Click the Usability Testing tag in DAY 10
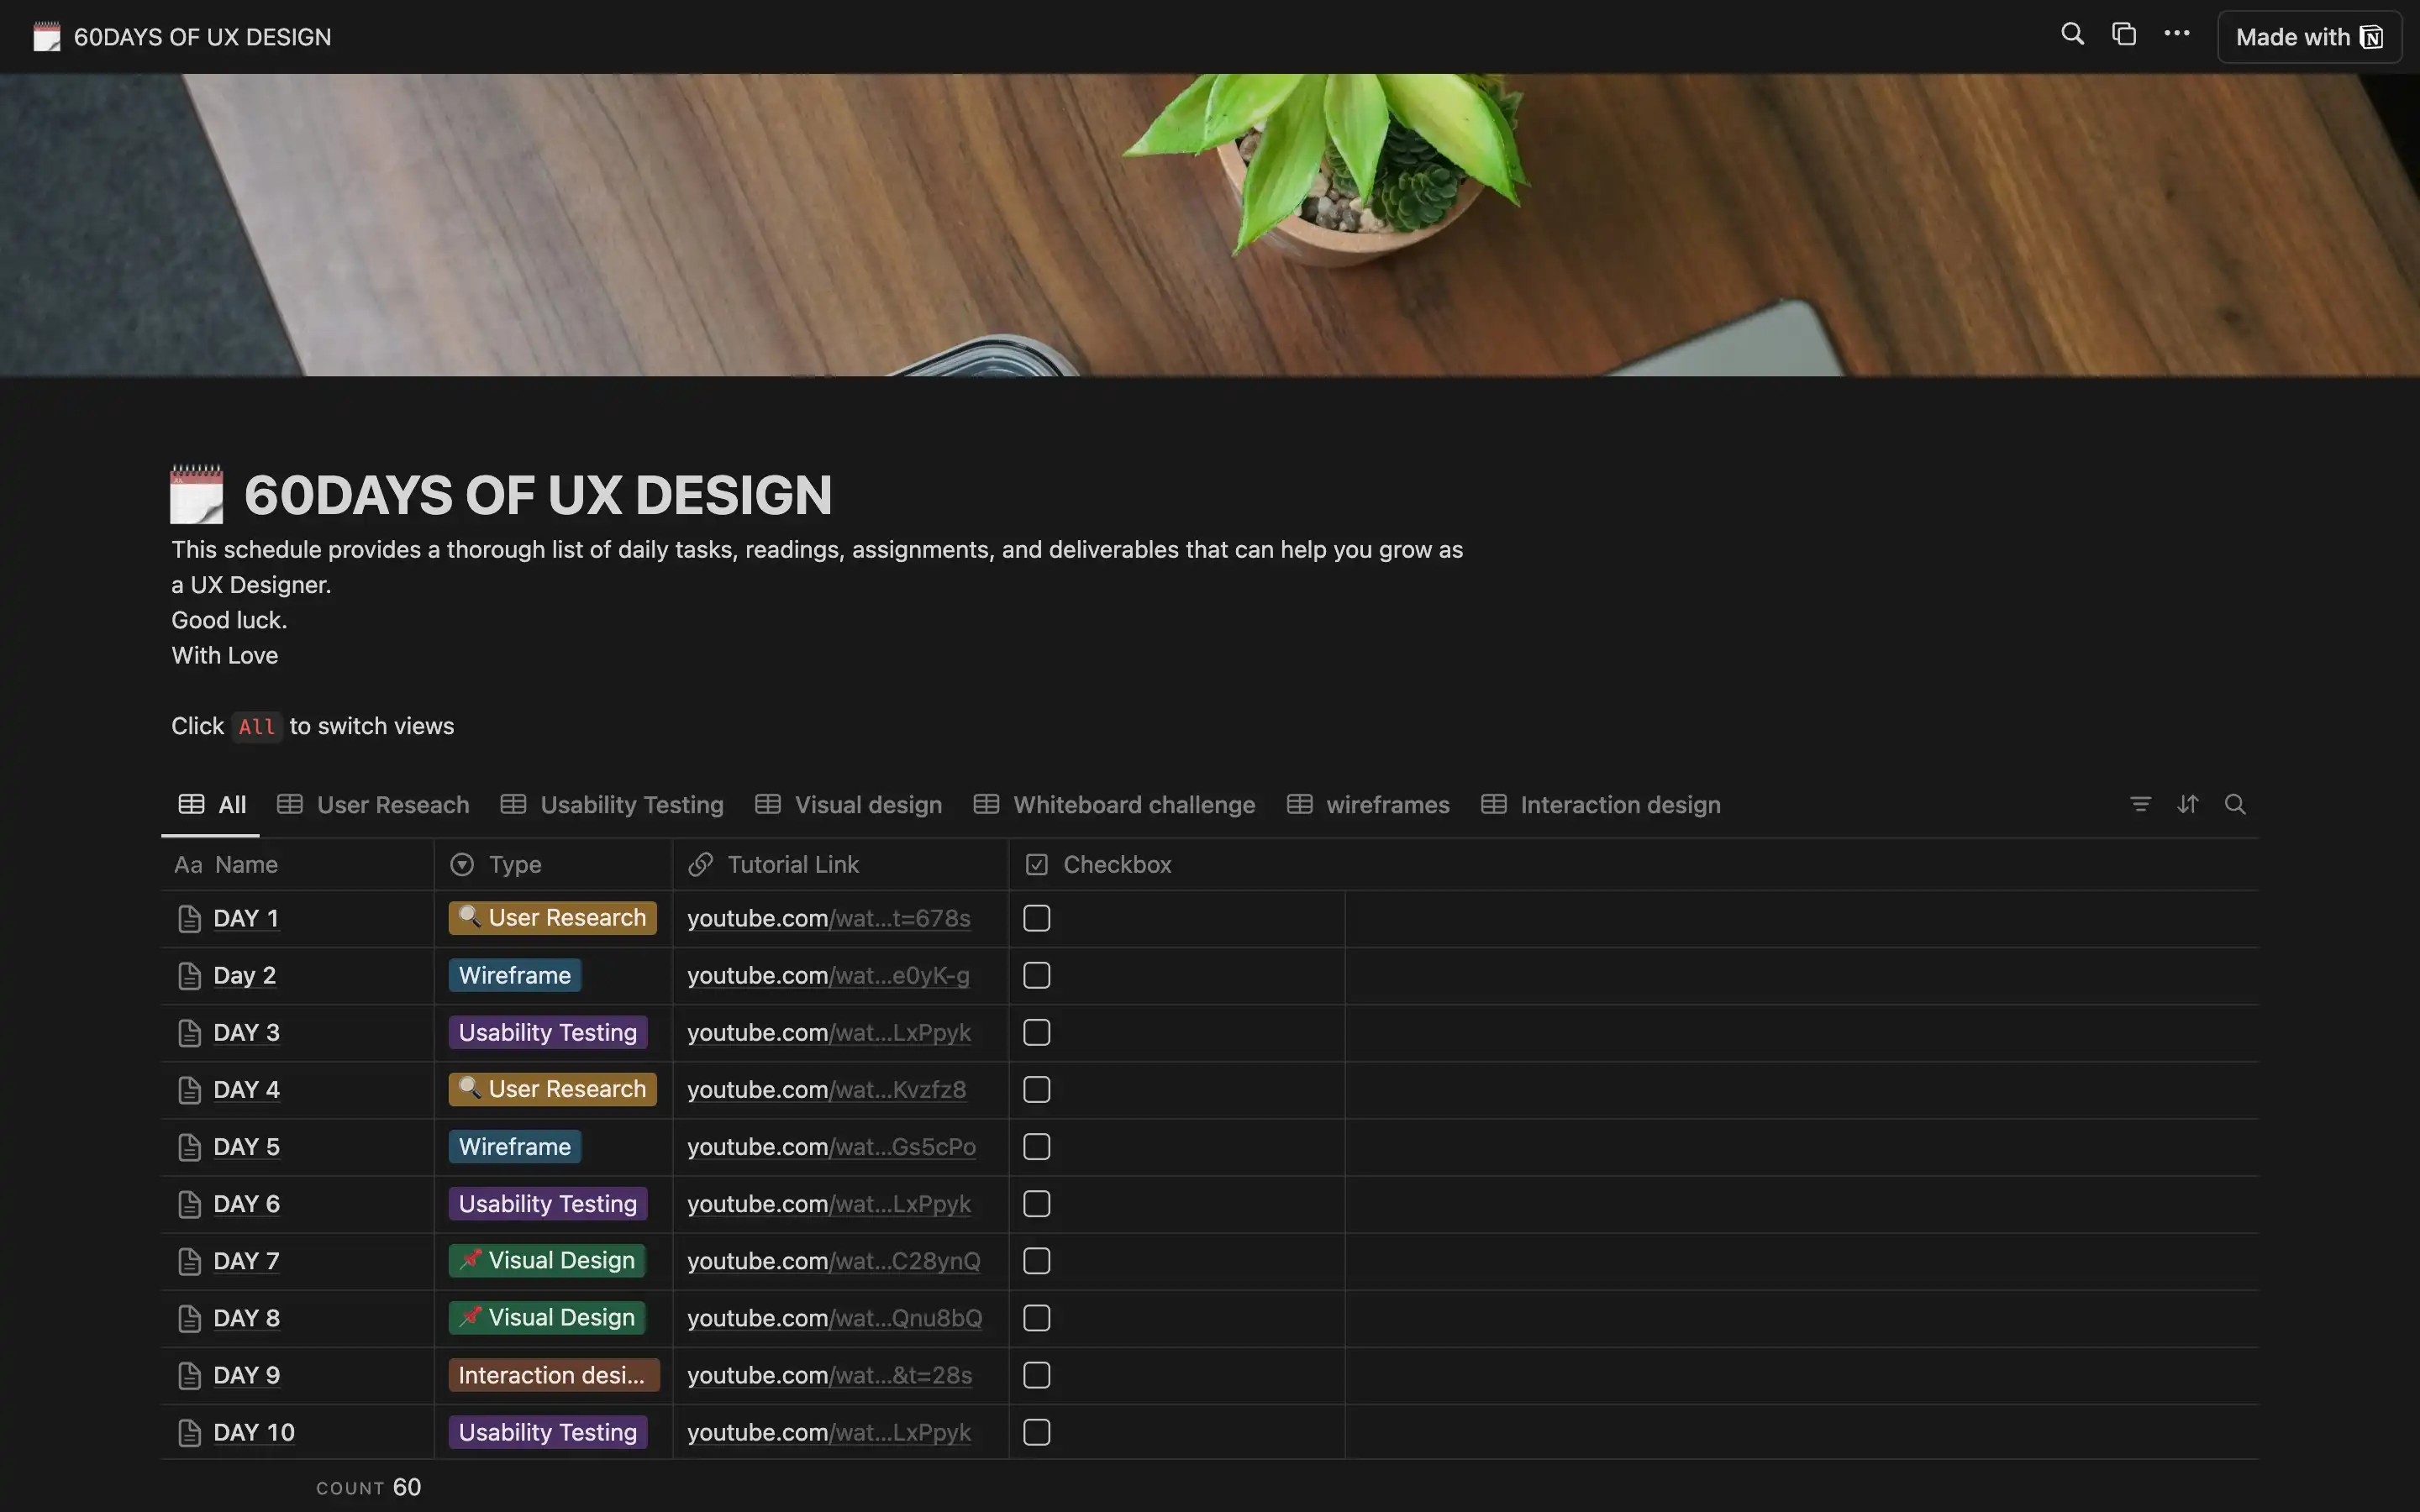2420x1512 pixels. click(548, 1431)
